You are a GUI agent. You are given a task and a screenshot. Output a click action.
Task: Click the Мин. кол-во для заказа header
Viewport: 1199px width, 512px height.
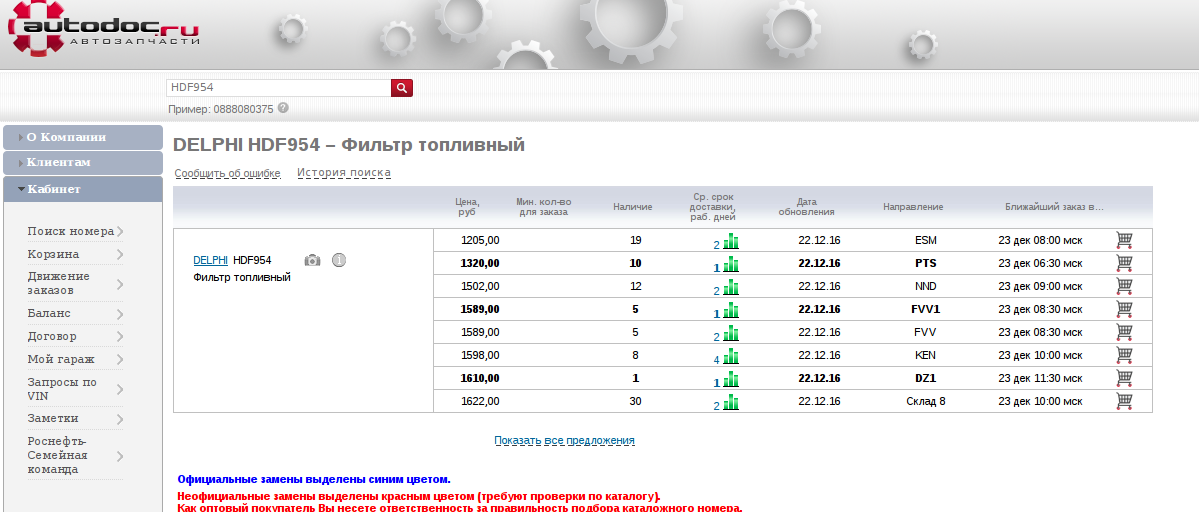[x=544, y=207]
